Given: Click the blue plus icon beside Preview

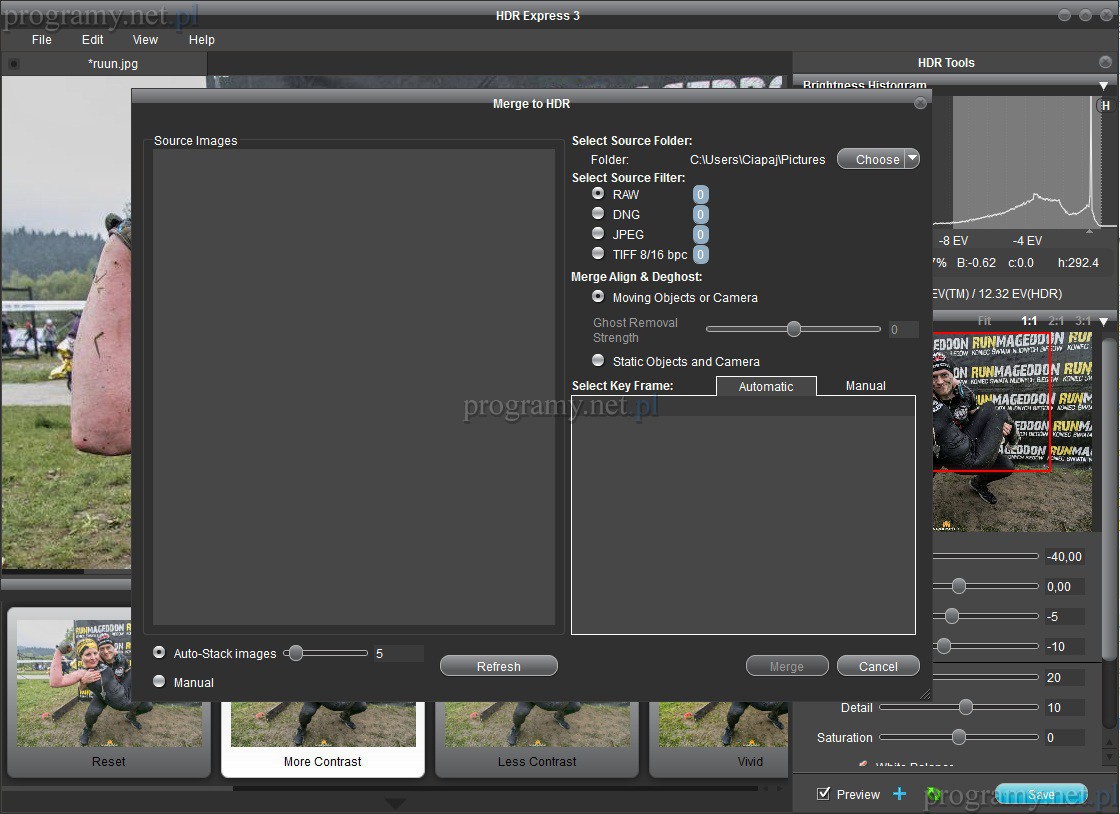Looking at the screenshot, I should click(899, 794).
